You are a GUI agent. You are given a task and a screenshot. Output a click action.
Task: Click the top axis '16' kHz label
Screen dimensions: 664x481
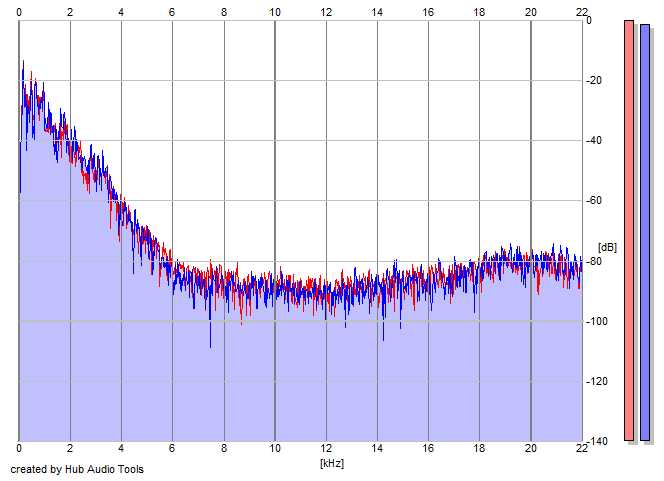(428, 12)
